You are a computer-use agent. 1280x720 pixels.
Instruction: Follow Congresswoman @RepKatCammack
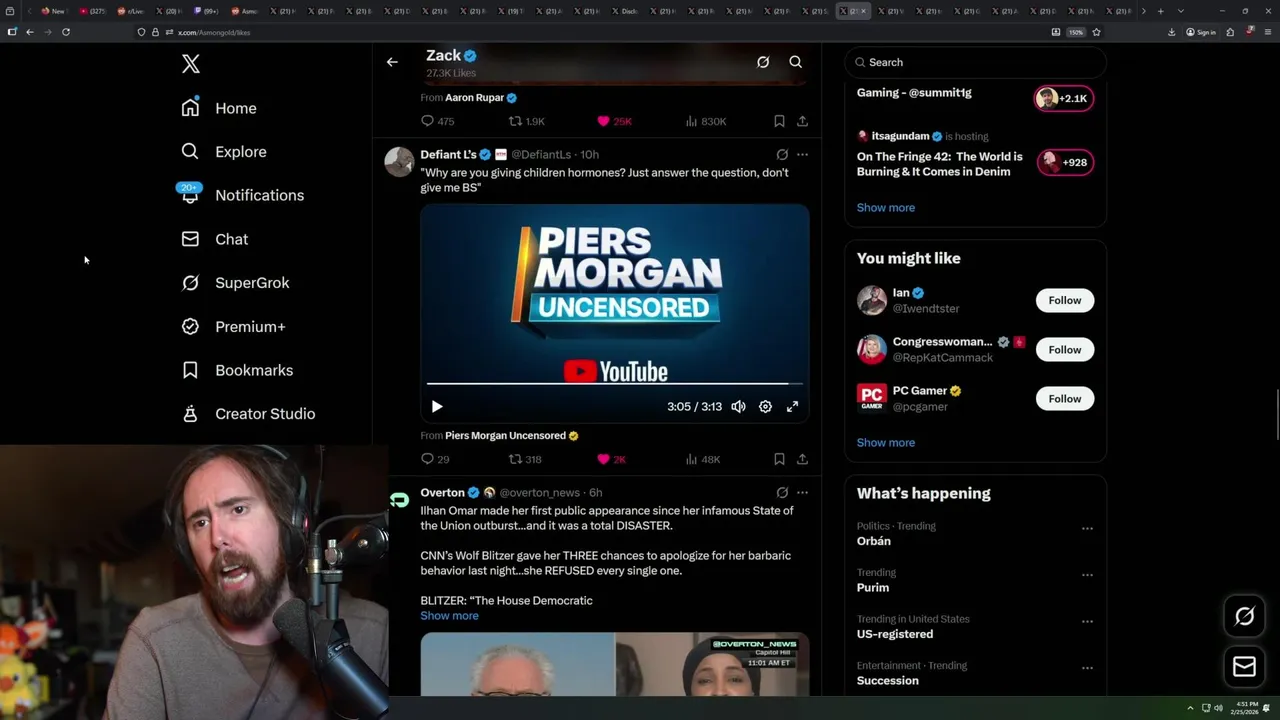pos(1065,349)
